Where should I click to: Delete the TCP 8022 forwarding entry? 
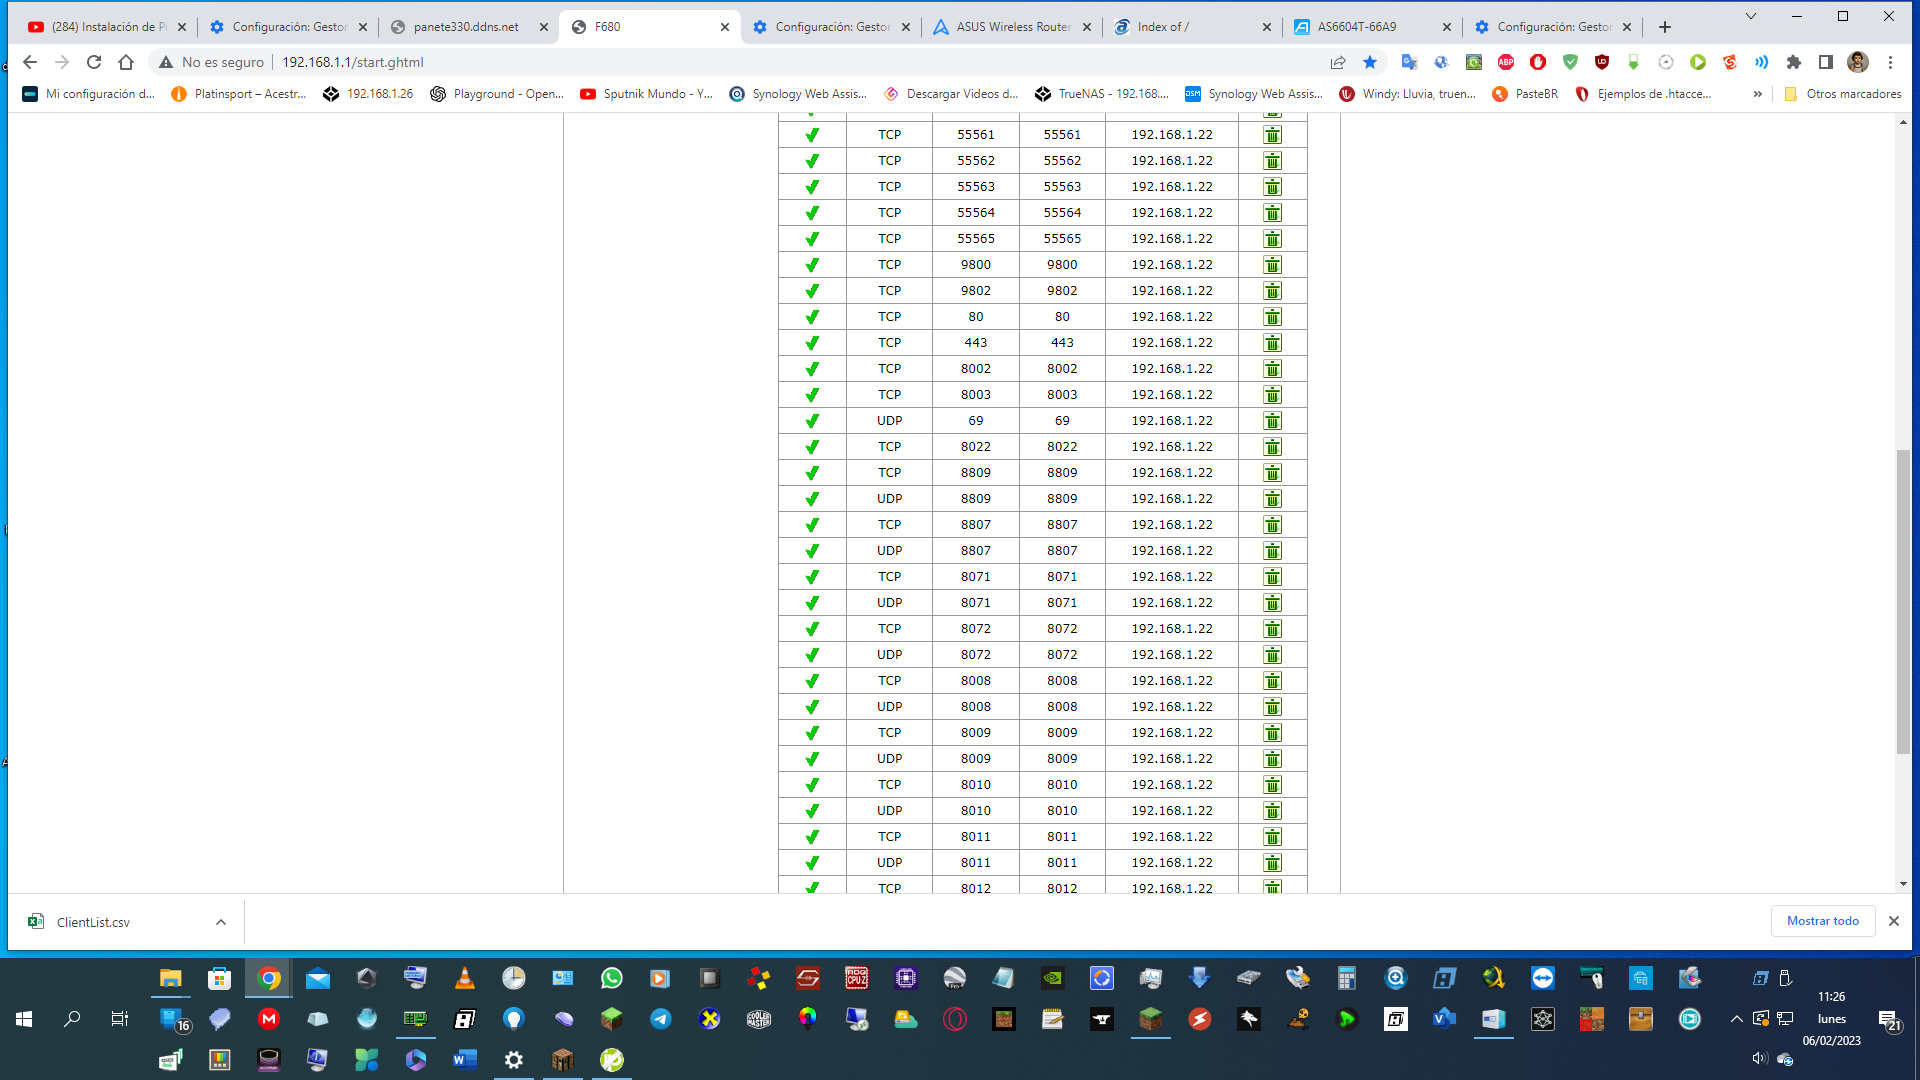tap(1272, 447)
